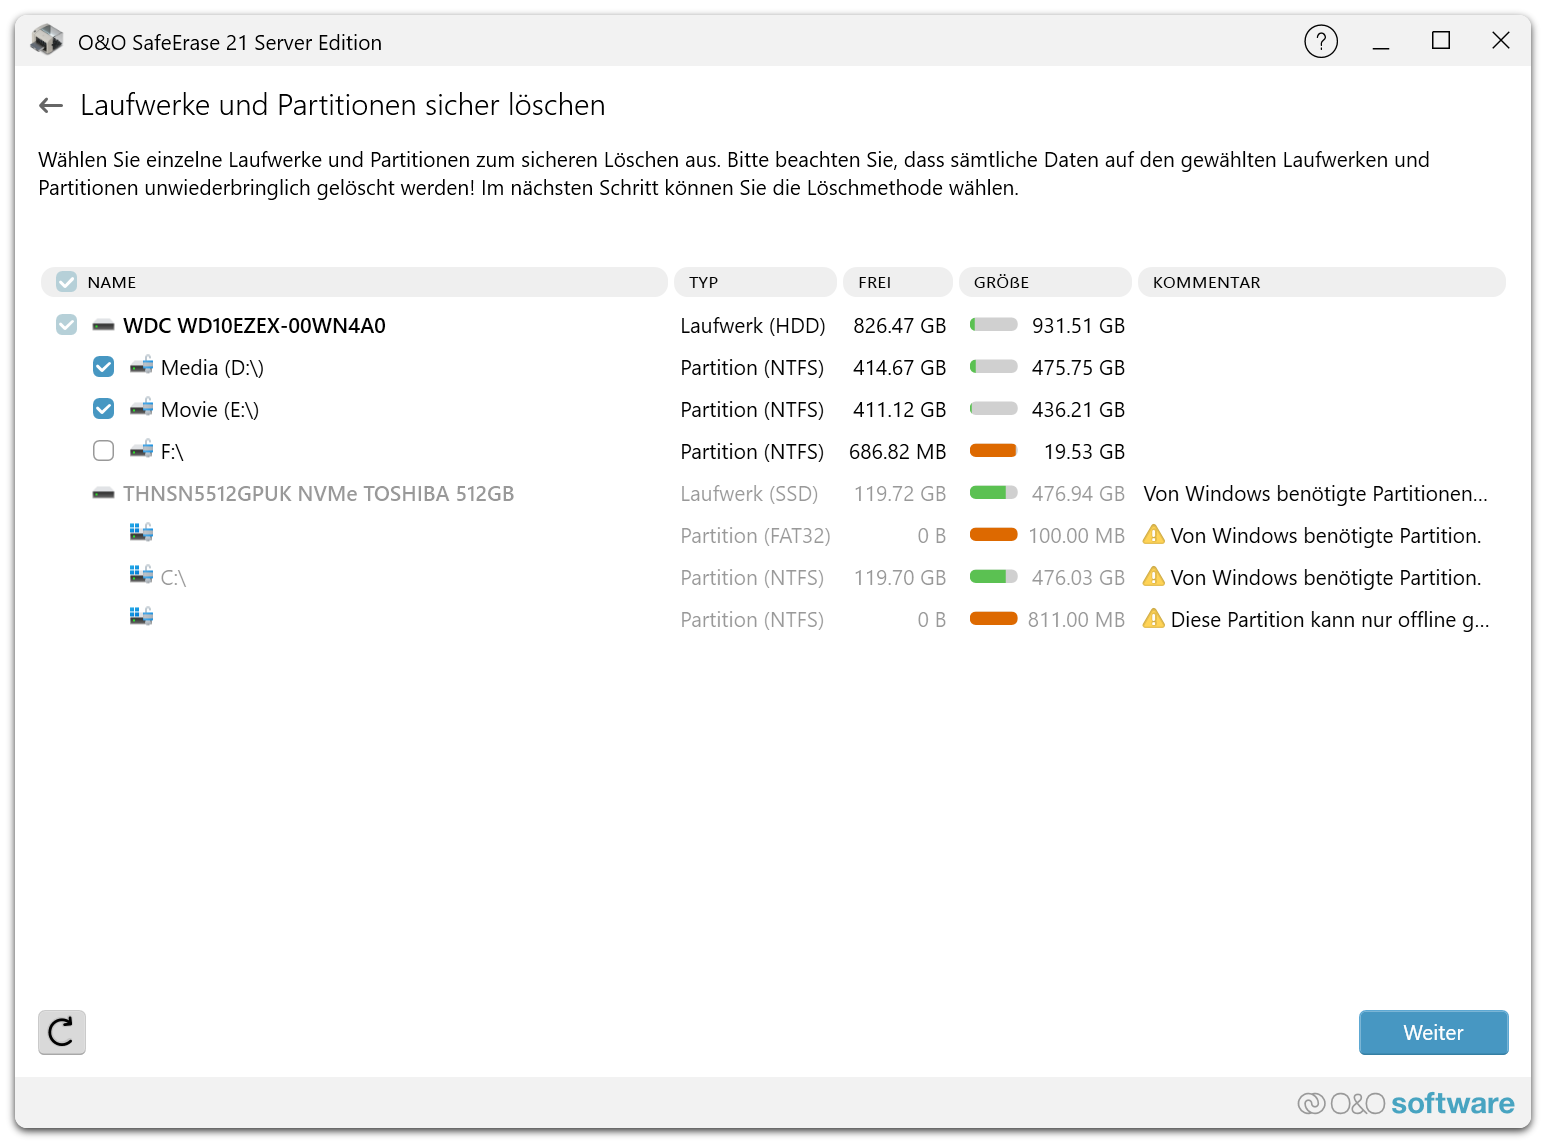
Task: Click the size value '475.75 GB'
Action: (1078, 368)
